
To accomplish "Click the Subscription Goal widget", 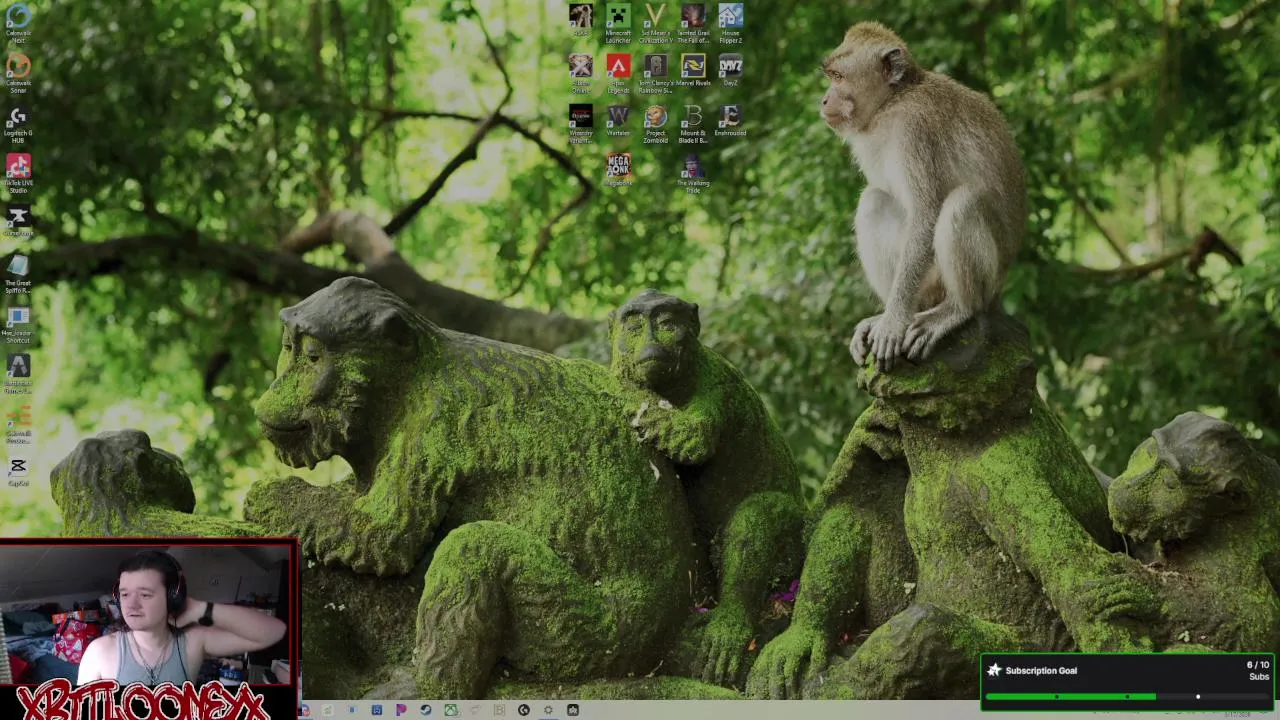I will coord(1129,682).
